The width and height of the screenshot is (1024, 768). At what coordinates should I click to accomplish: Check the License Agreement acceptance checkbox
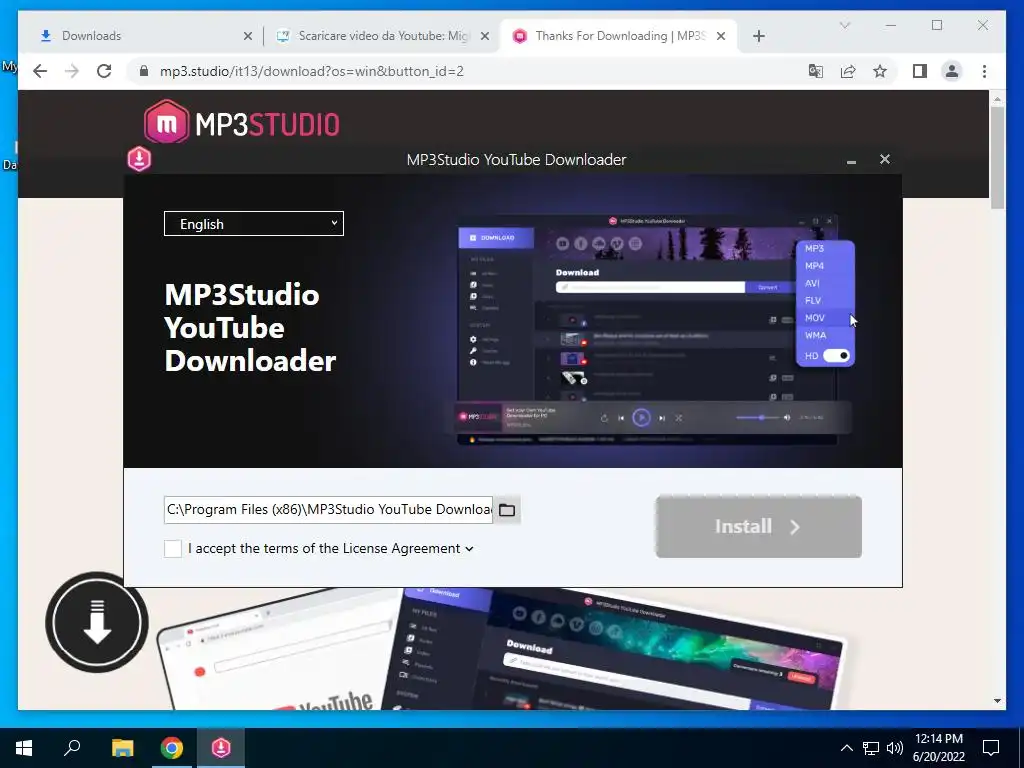click(172, 549)
